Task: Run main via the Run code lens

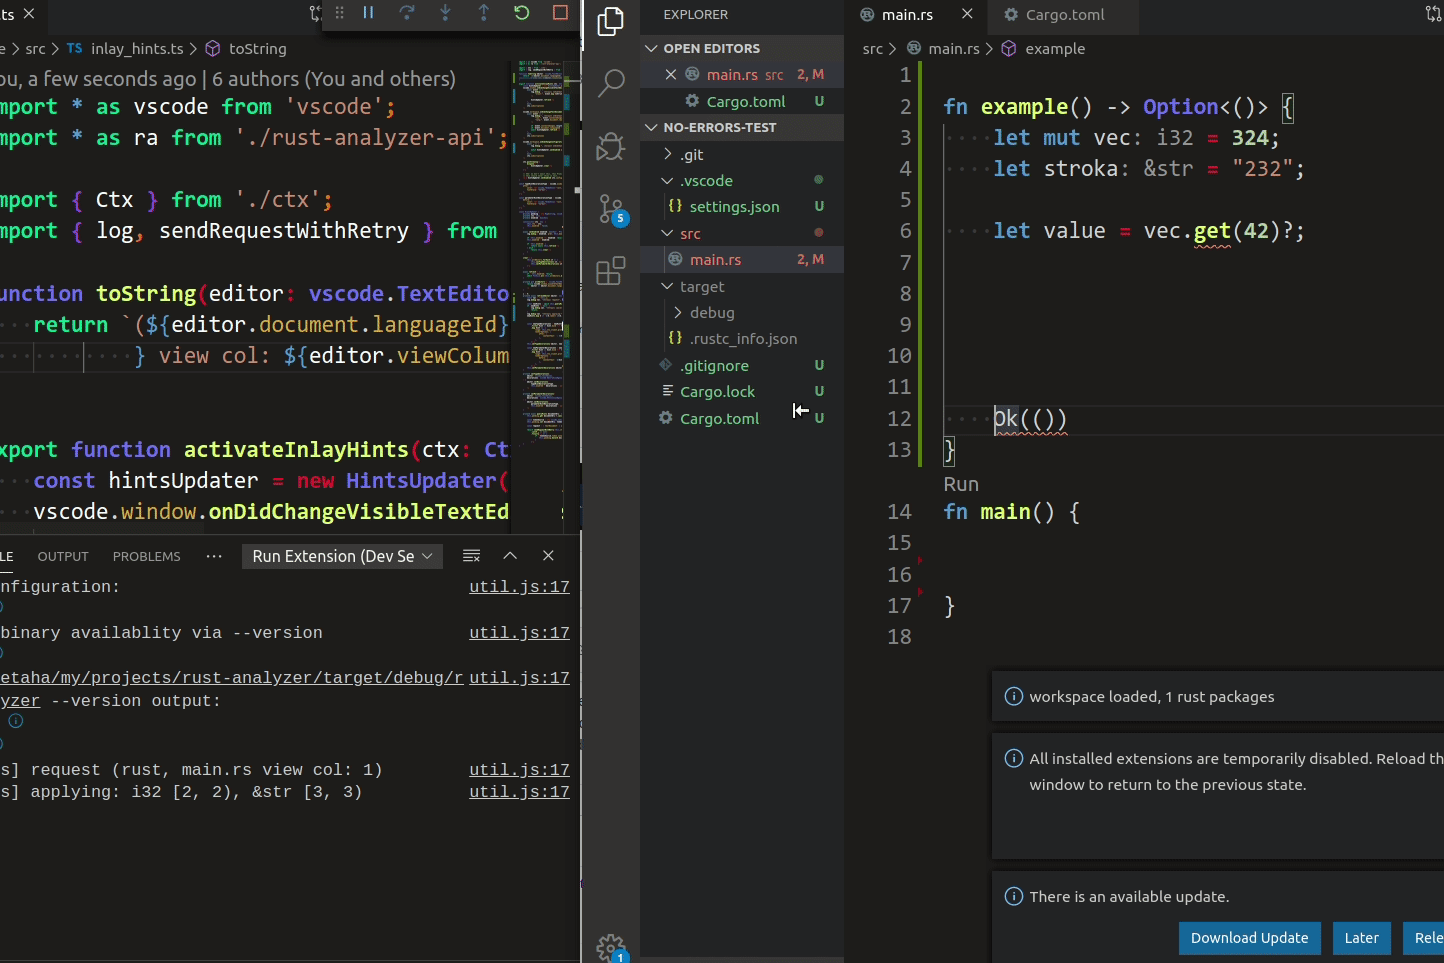Action: coord(960,484)
